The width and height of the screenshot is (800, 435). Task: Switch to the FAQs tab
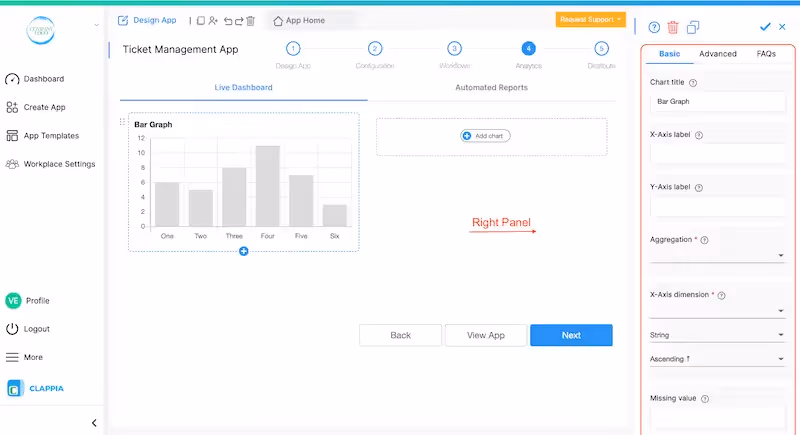coord(766,54)
